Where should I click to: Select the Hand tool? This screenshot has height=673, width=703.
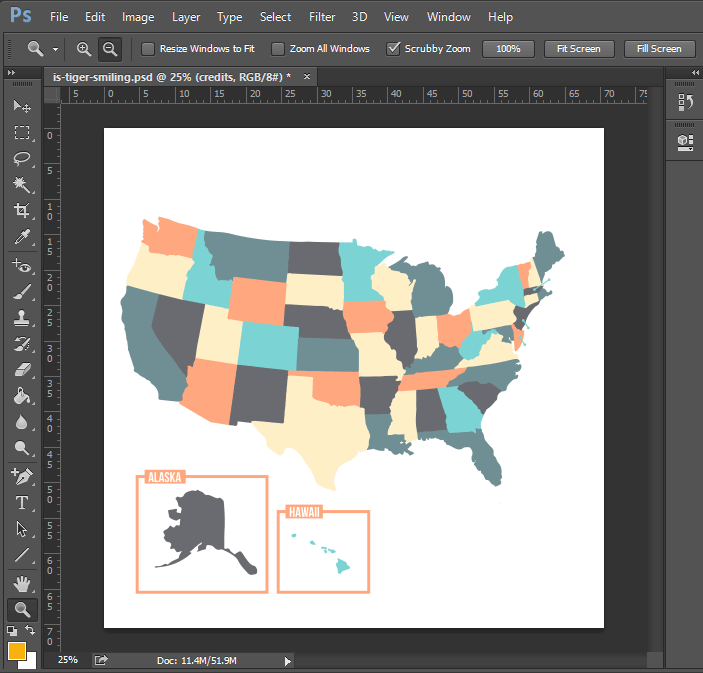tap(21, 582)
